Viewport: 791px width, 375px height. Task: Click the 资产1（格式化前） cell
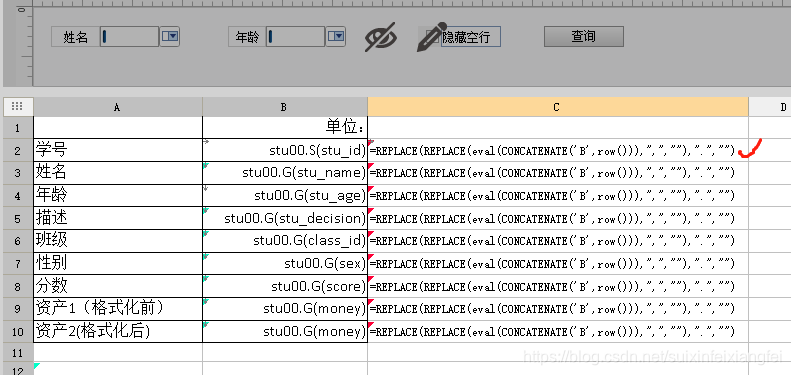118,309
